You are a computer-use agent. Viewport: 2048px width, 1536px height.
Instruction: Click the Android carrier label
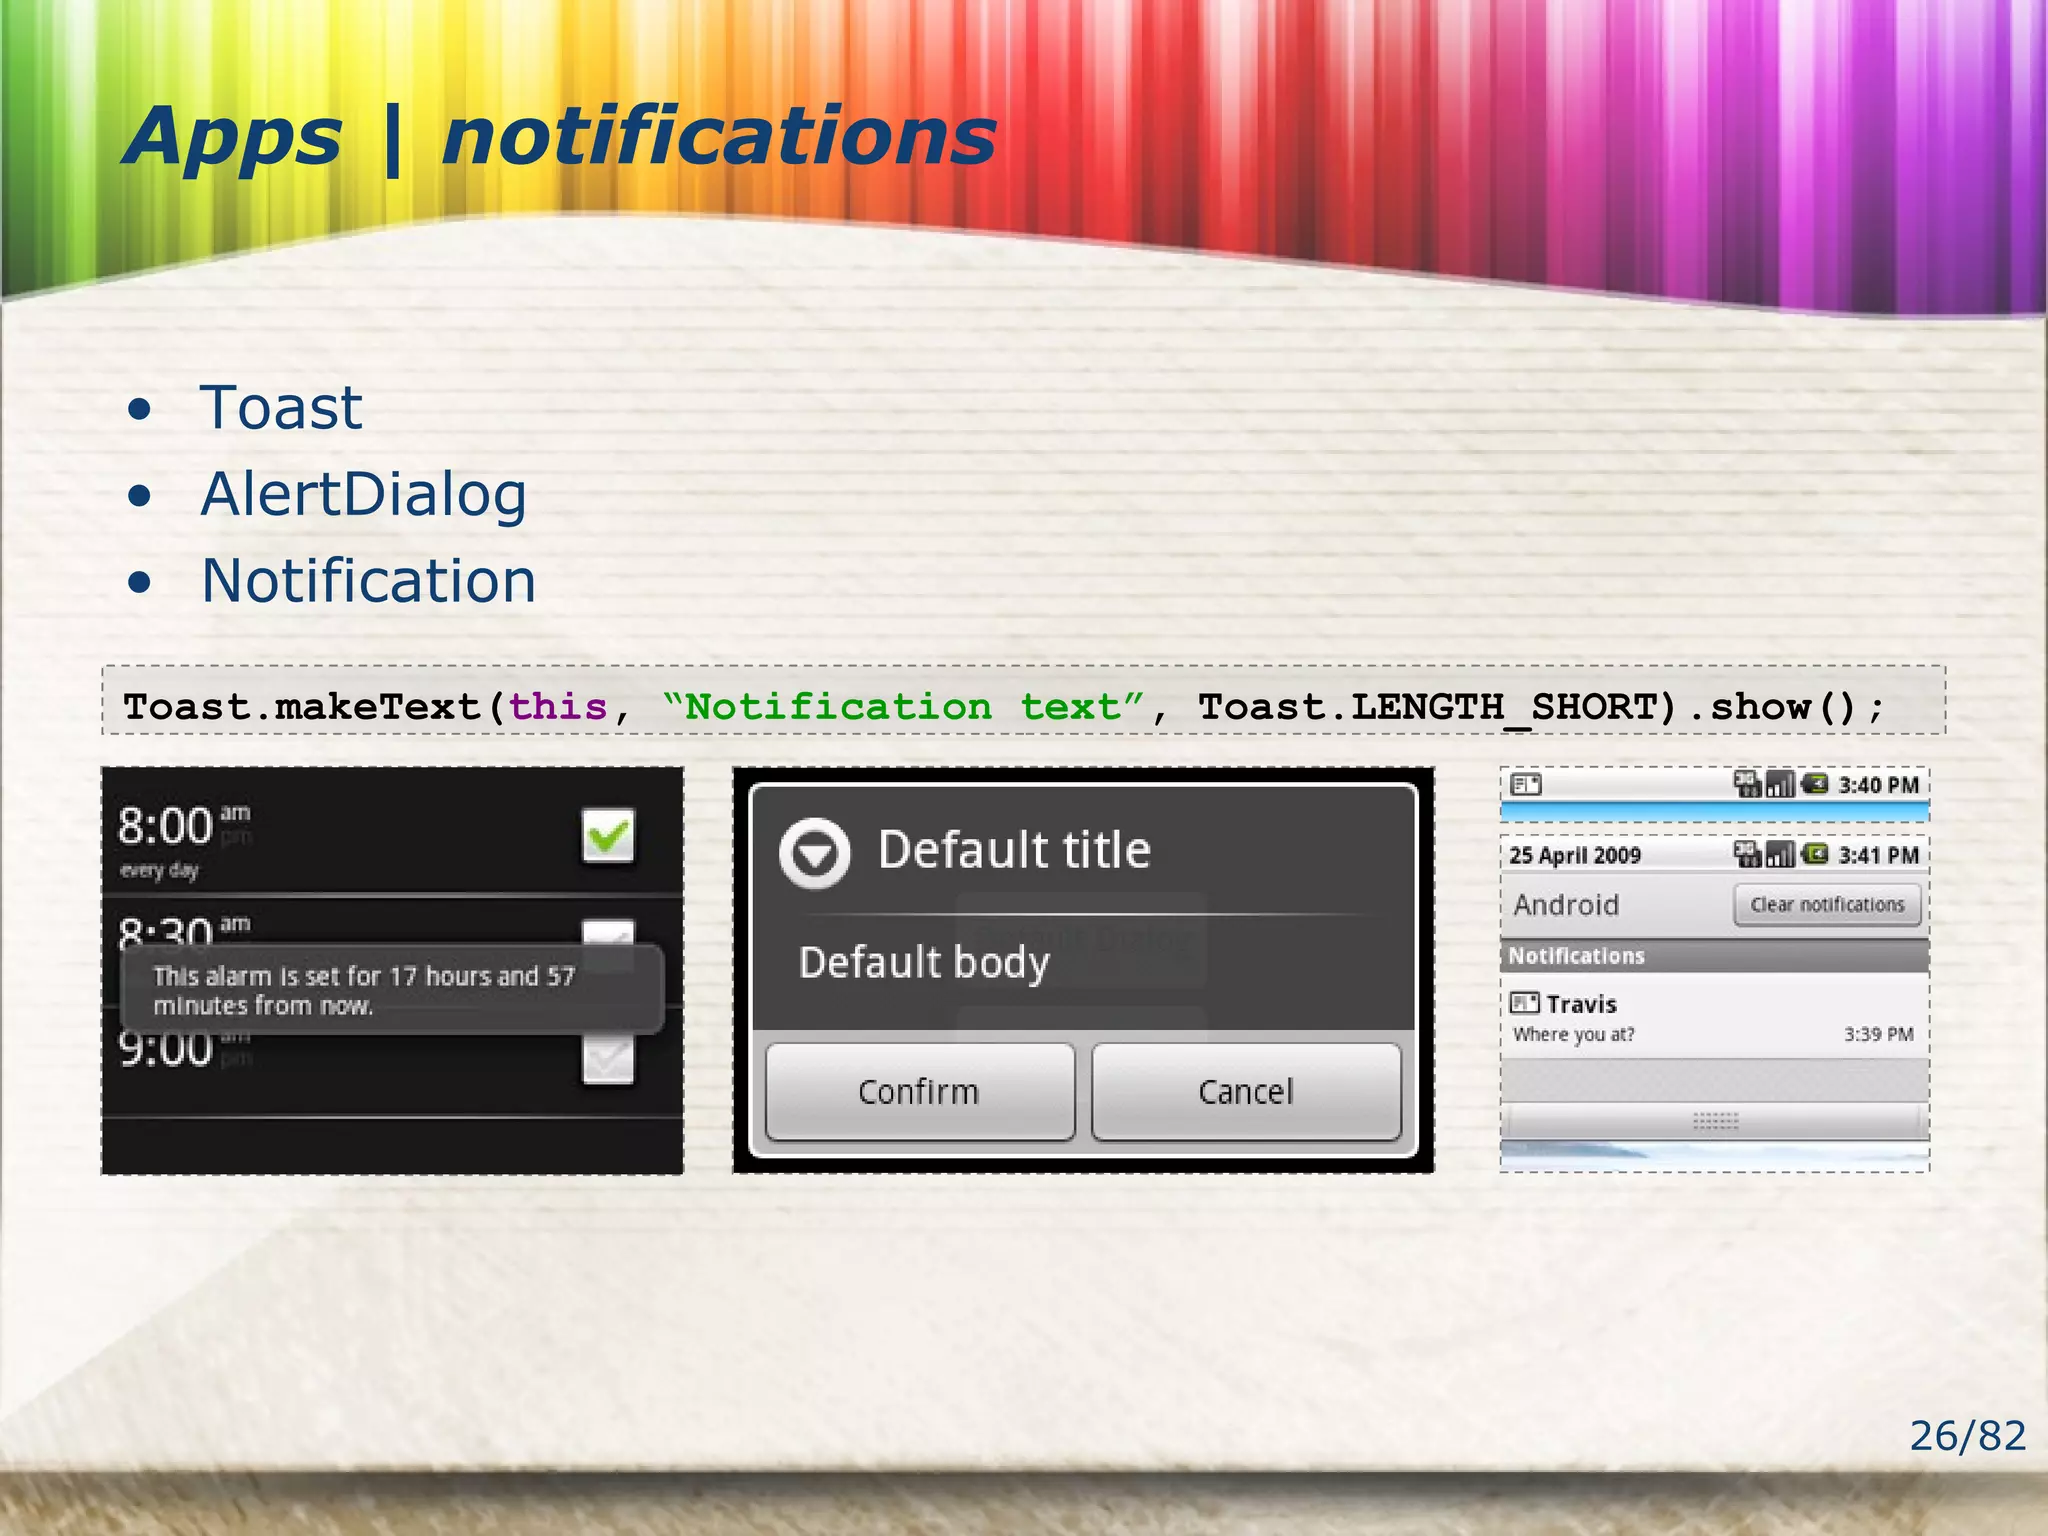1566,905
